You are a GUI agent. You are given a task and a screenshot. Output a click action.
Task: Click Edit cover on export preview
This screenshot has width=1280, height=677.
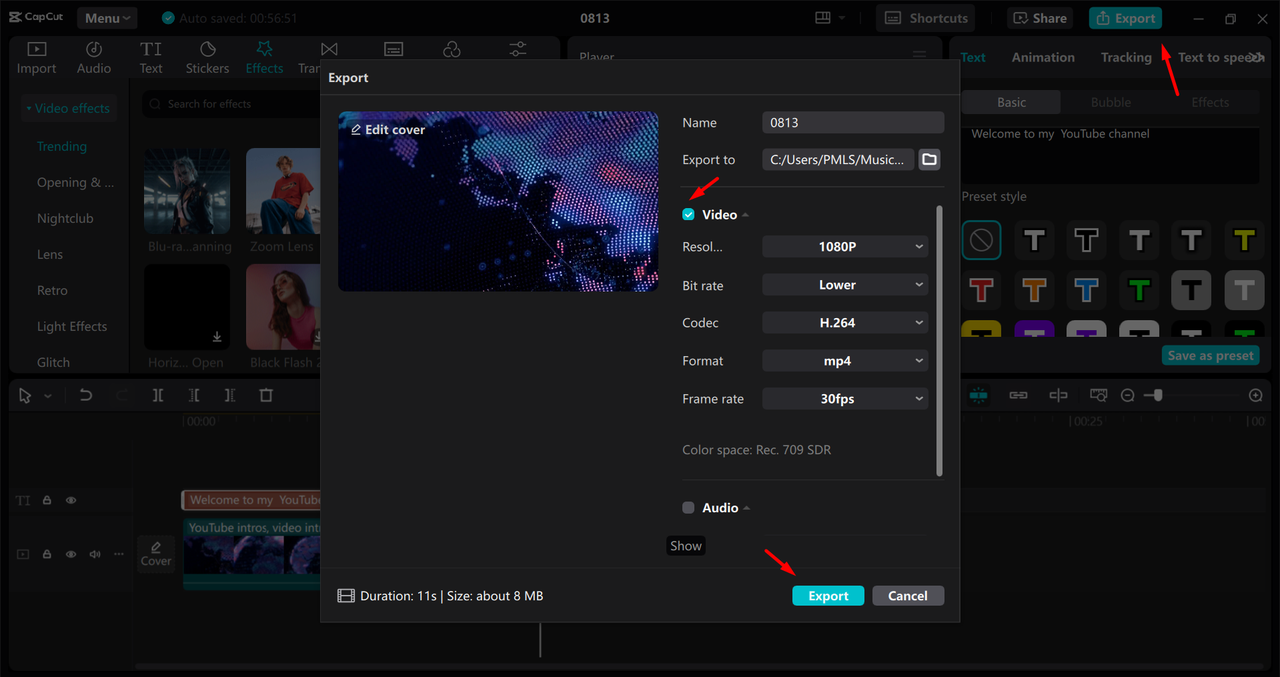coord(388,130)
